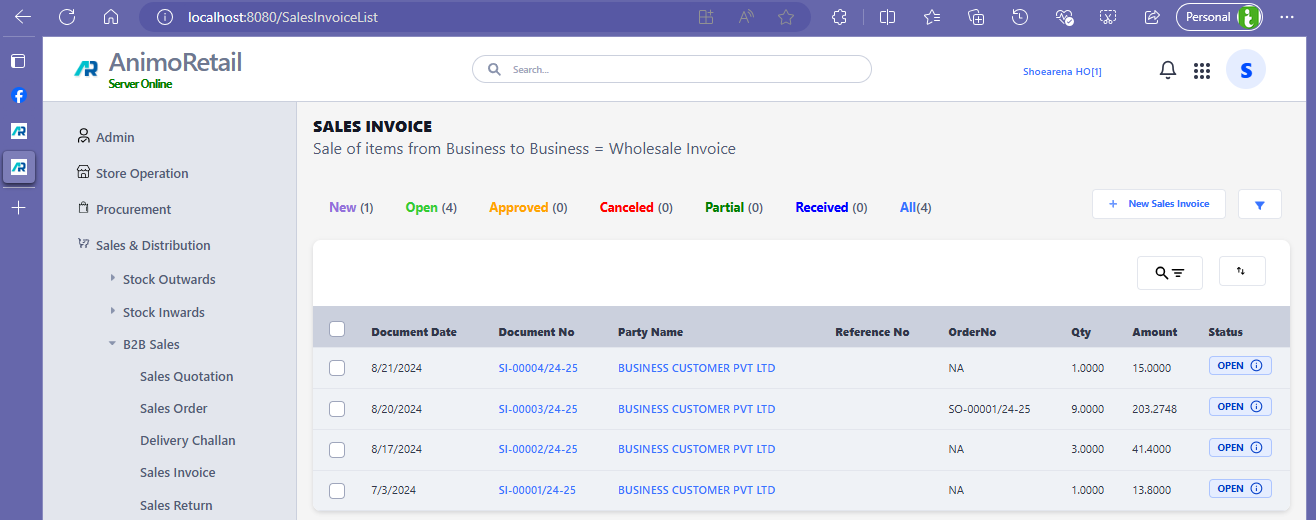Open browser home page icon
The height and width of the screenshot is (520, 1316).
pos(111,17)
